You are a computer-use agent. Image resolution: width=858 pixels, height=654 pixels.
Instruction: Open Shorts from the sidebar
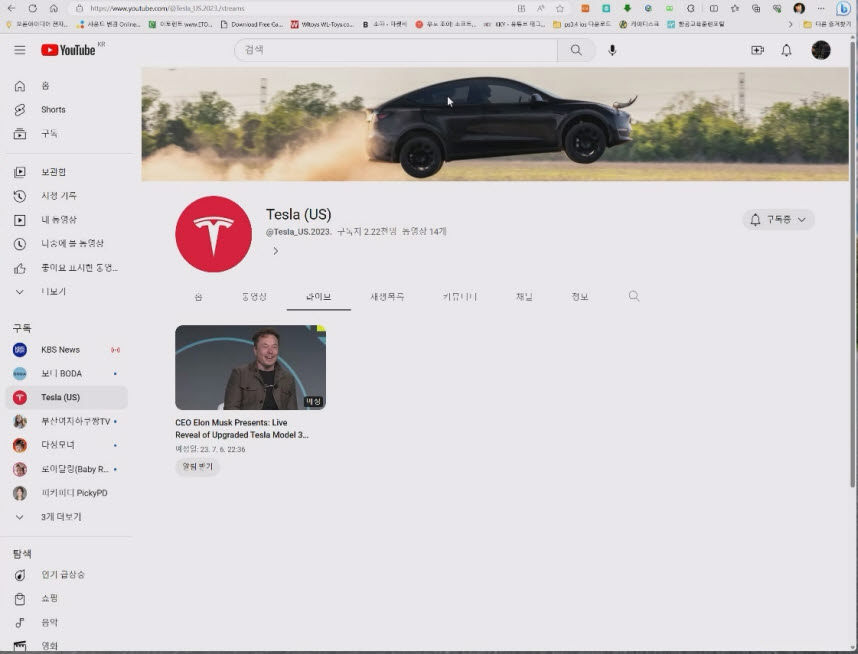coord(67,109)
